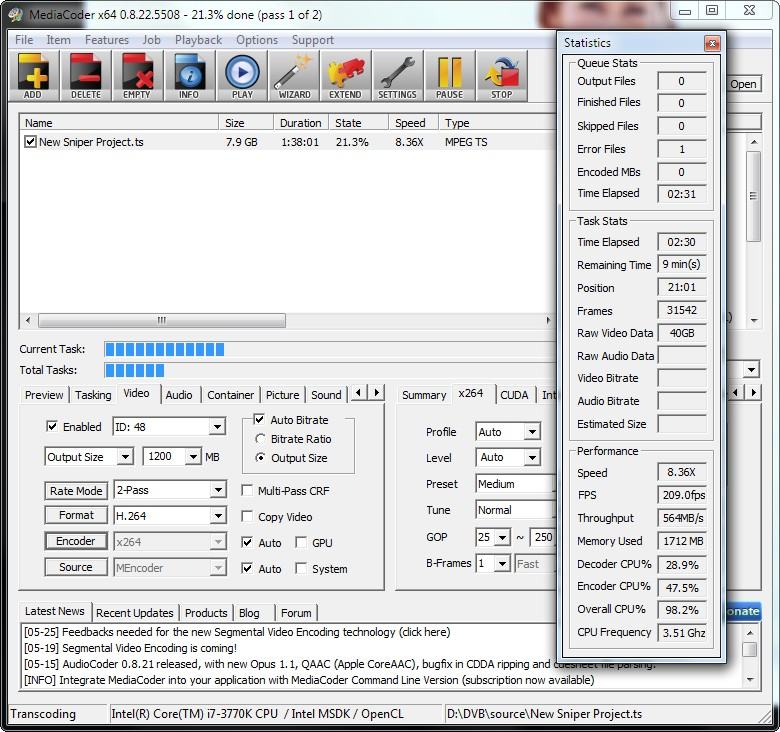Switch to the Container tab
This screenshot has width=780, height=732.
point(230,395)
